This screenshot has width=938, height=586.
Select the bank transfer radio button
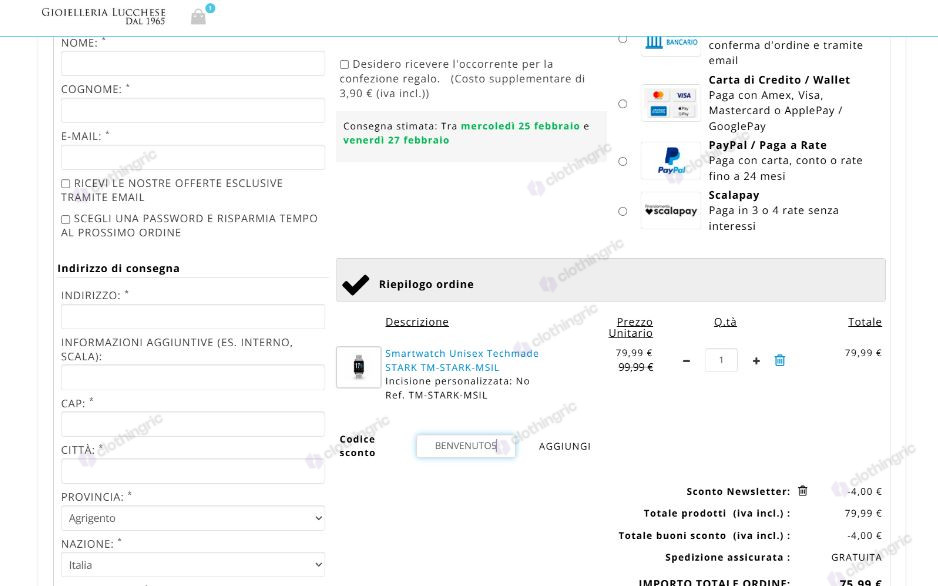623,40
